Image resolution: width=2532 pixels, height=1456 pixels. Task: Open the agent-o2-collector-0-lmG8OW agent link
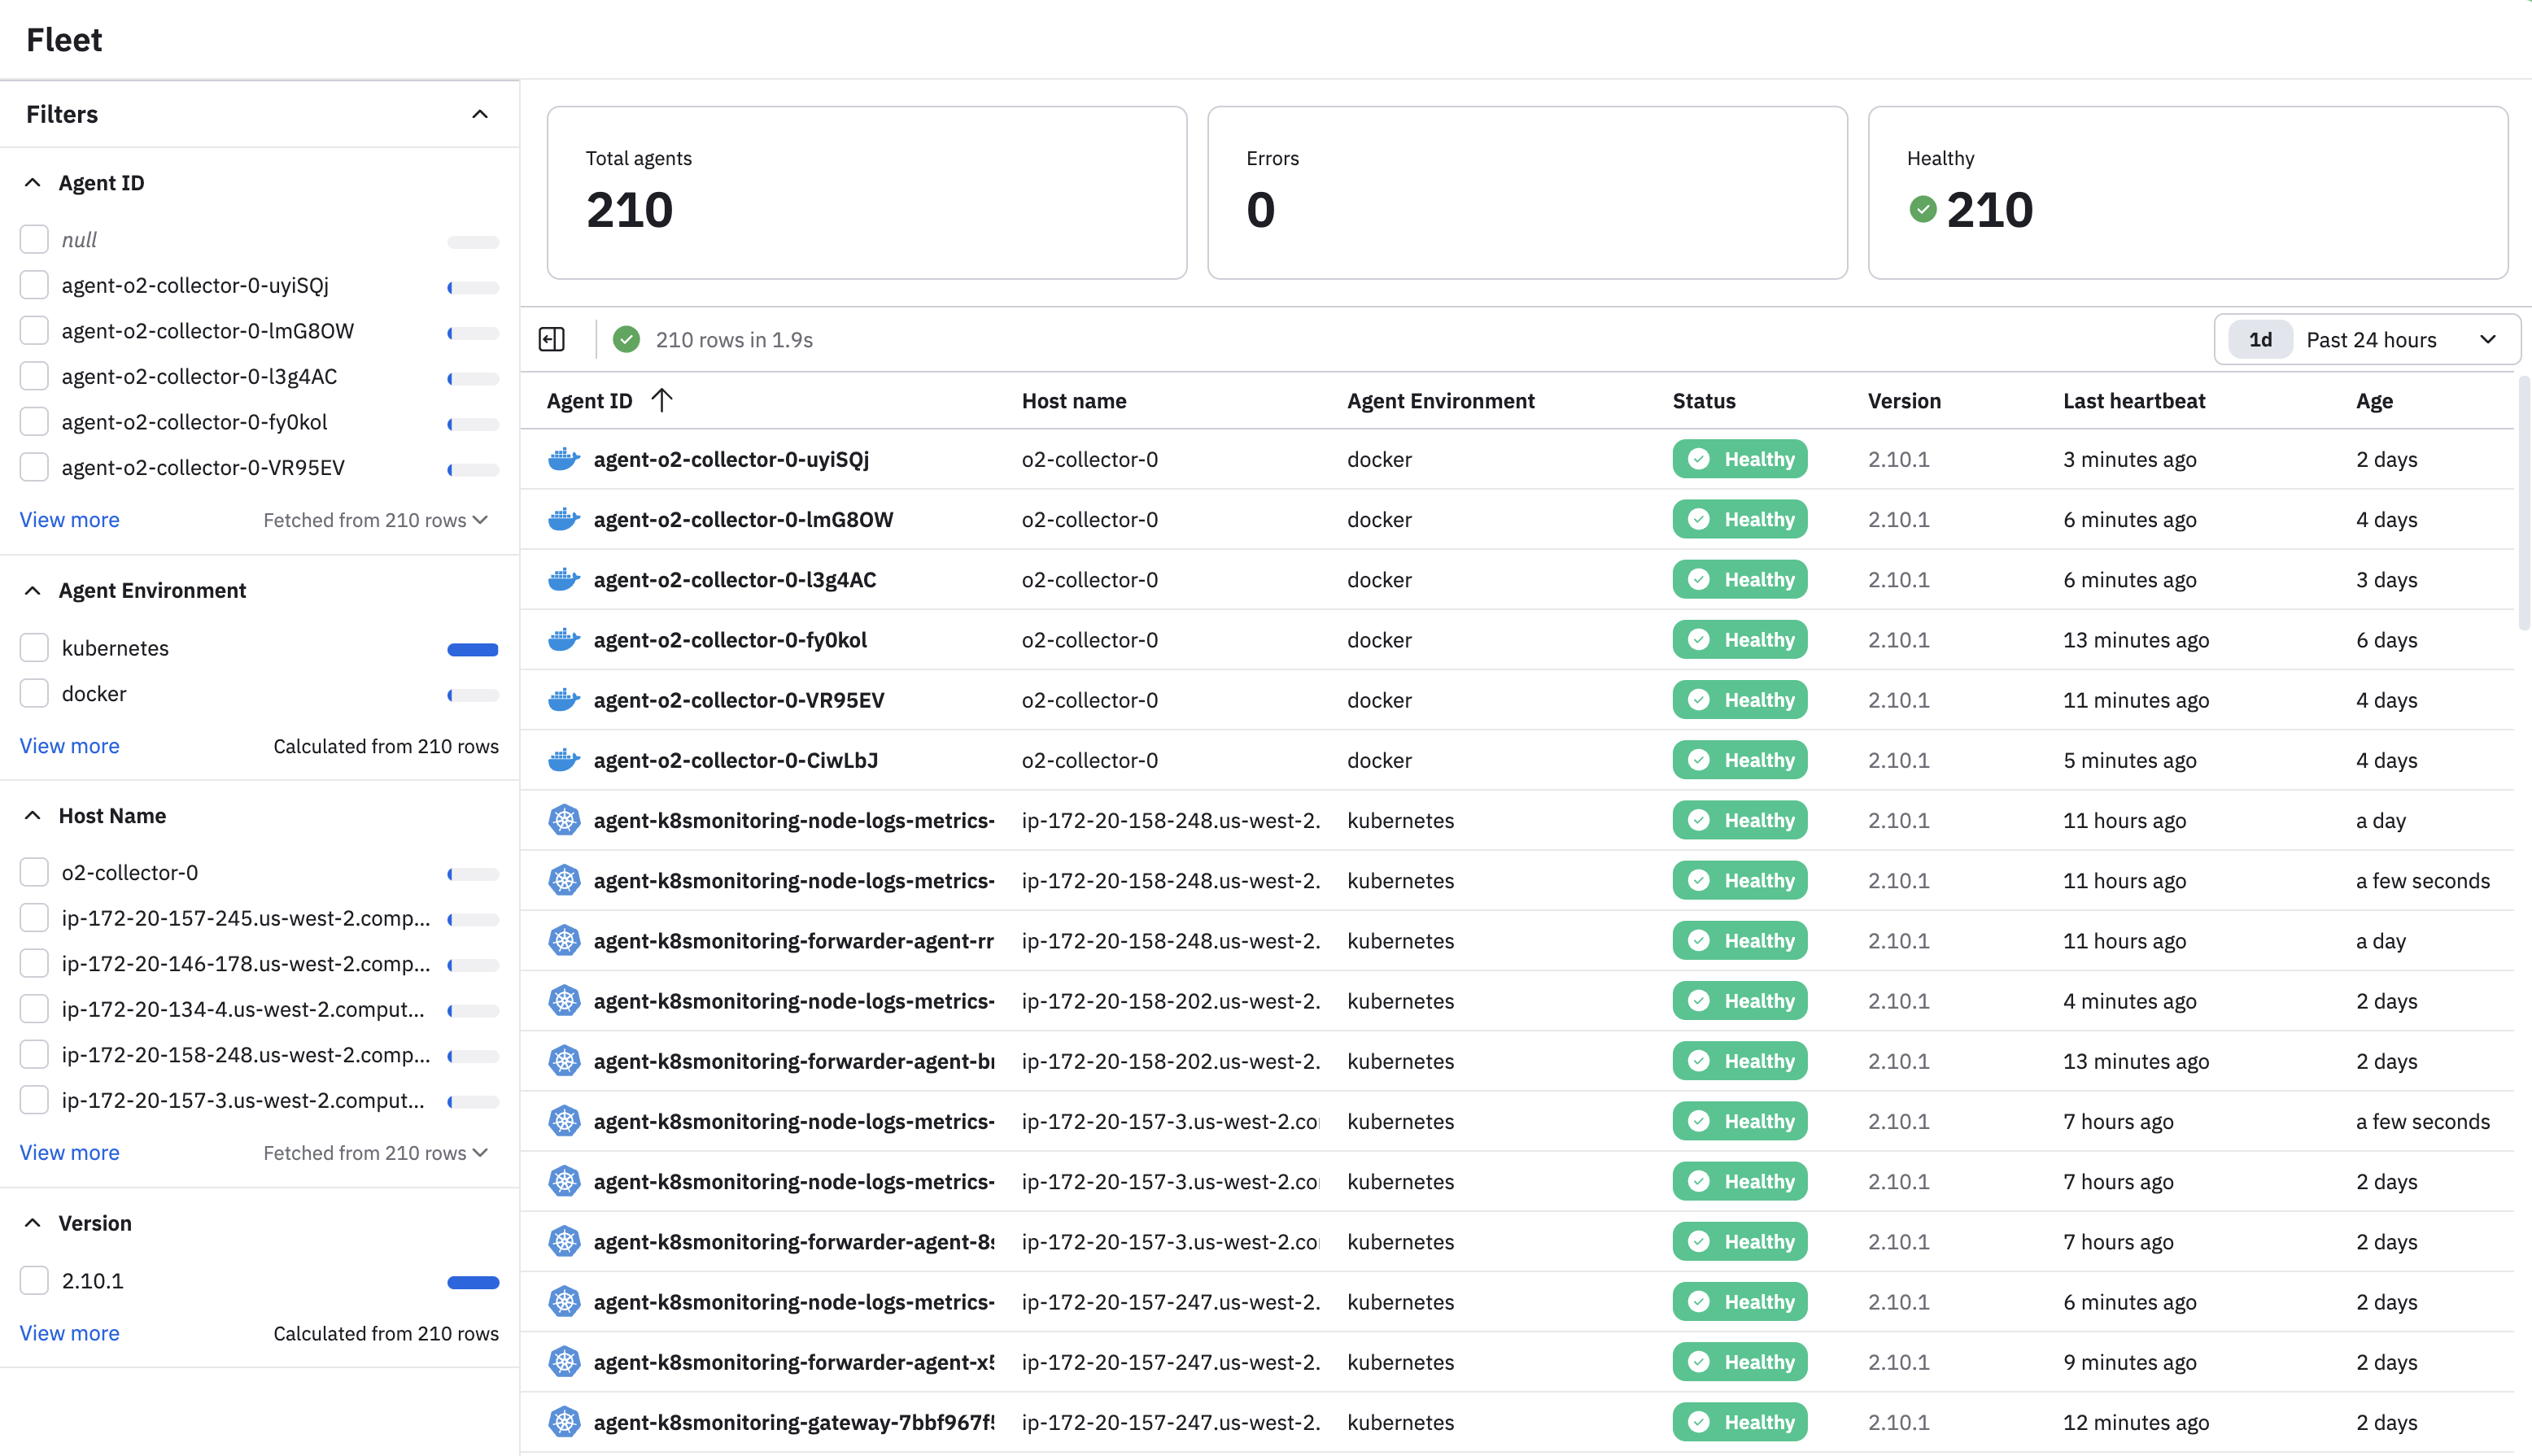coord(743,520)
